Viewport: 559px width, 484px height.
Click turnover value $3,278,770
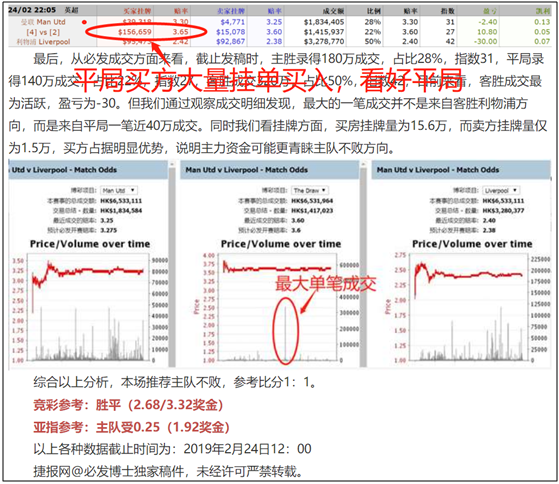[324, 42]
